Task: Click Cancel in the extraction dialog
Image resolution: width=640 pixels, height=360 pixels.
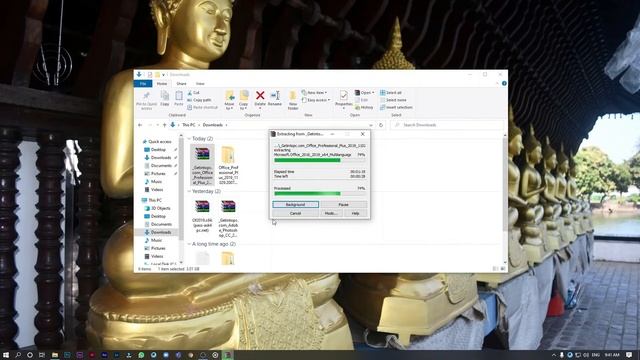Action: (x=296, y=213)
